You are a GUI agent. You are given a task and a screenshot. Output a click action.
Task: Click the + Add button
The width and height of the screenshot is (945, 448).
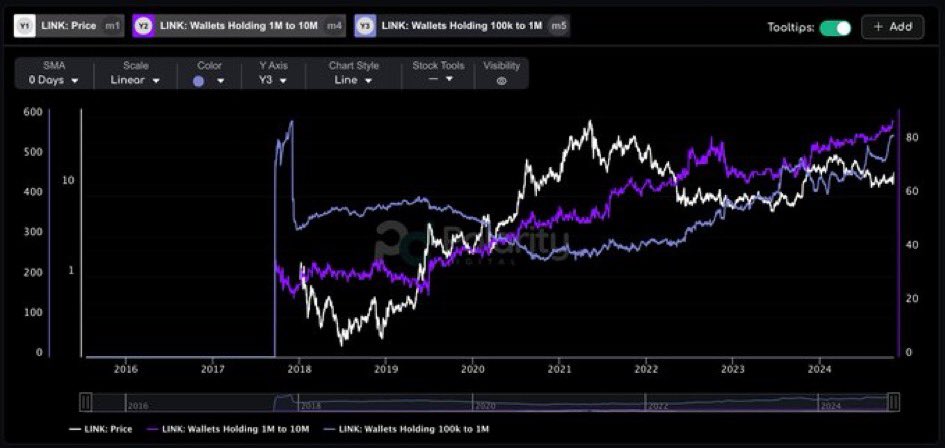click(x=893, y=27)
